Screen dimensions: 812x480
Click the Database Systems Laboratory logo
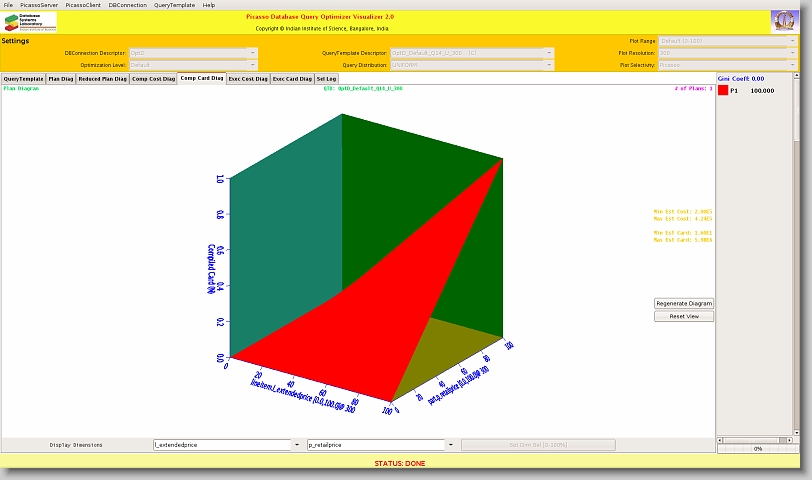pos(30,22)
